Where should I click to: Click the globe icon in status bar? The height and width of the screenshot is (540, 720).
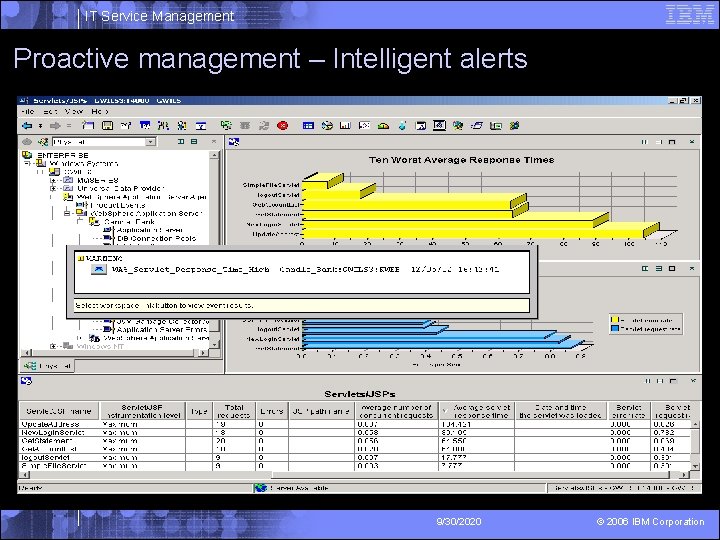(x=260, y=488)
